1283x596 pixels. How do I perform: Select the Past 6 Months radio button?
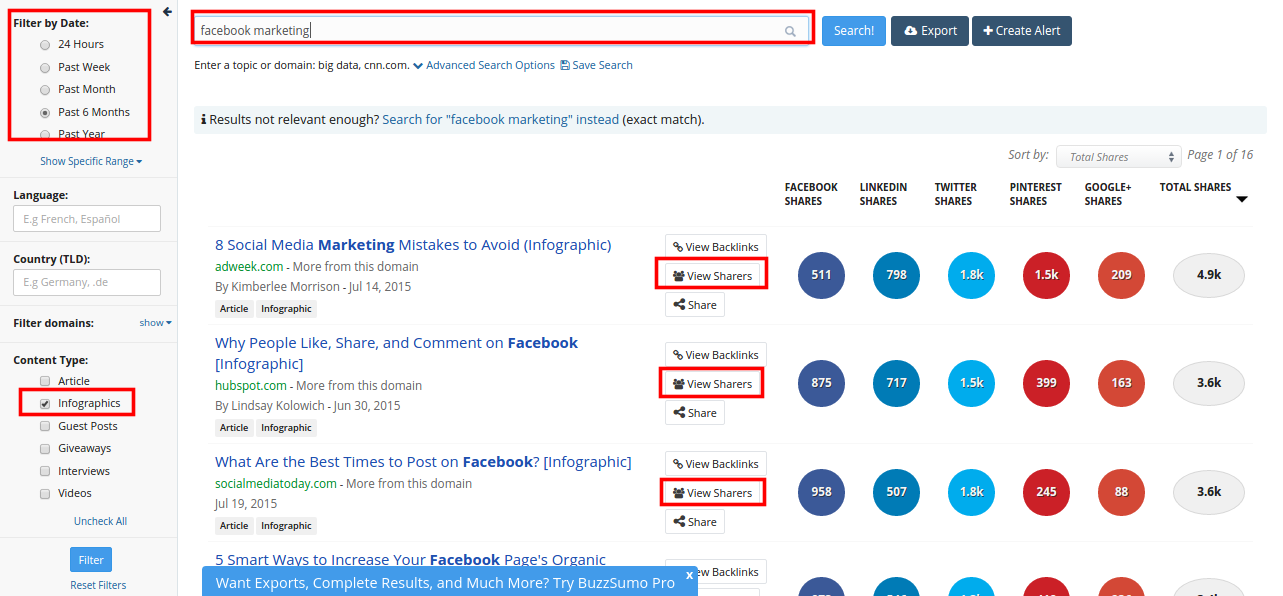pyautogui.click(x=45, y=113)
